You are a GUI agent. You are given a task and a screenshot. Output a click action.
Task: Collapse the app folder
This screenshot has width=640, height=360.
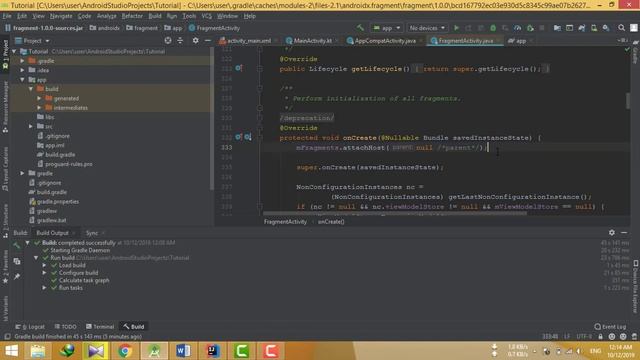pos(22,80)
